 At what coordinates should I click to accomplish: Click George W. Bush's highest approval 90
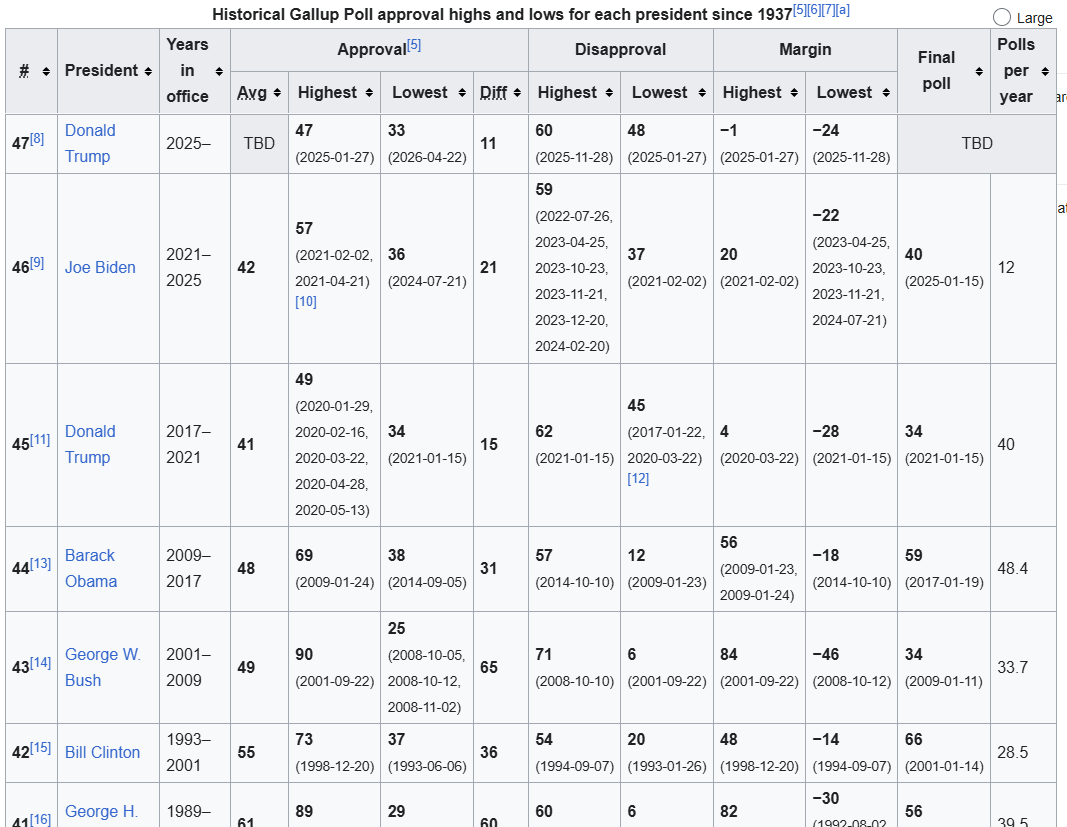click(303, 655)
